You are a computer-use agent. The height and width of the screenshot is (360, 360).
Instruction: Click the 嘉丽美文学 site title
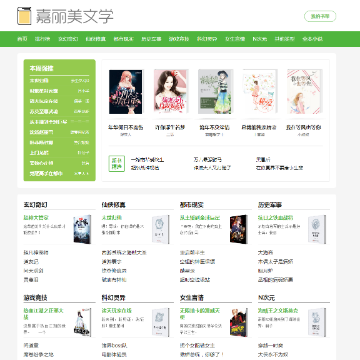tap(74, 16)
